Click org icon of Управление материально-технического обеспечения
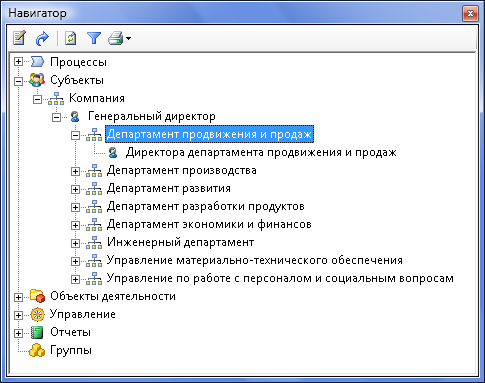 (94, 260)
